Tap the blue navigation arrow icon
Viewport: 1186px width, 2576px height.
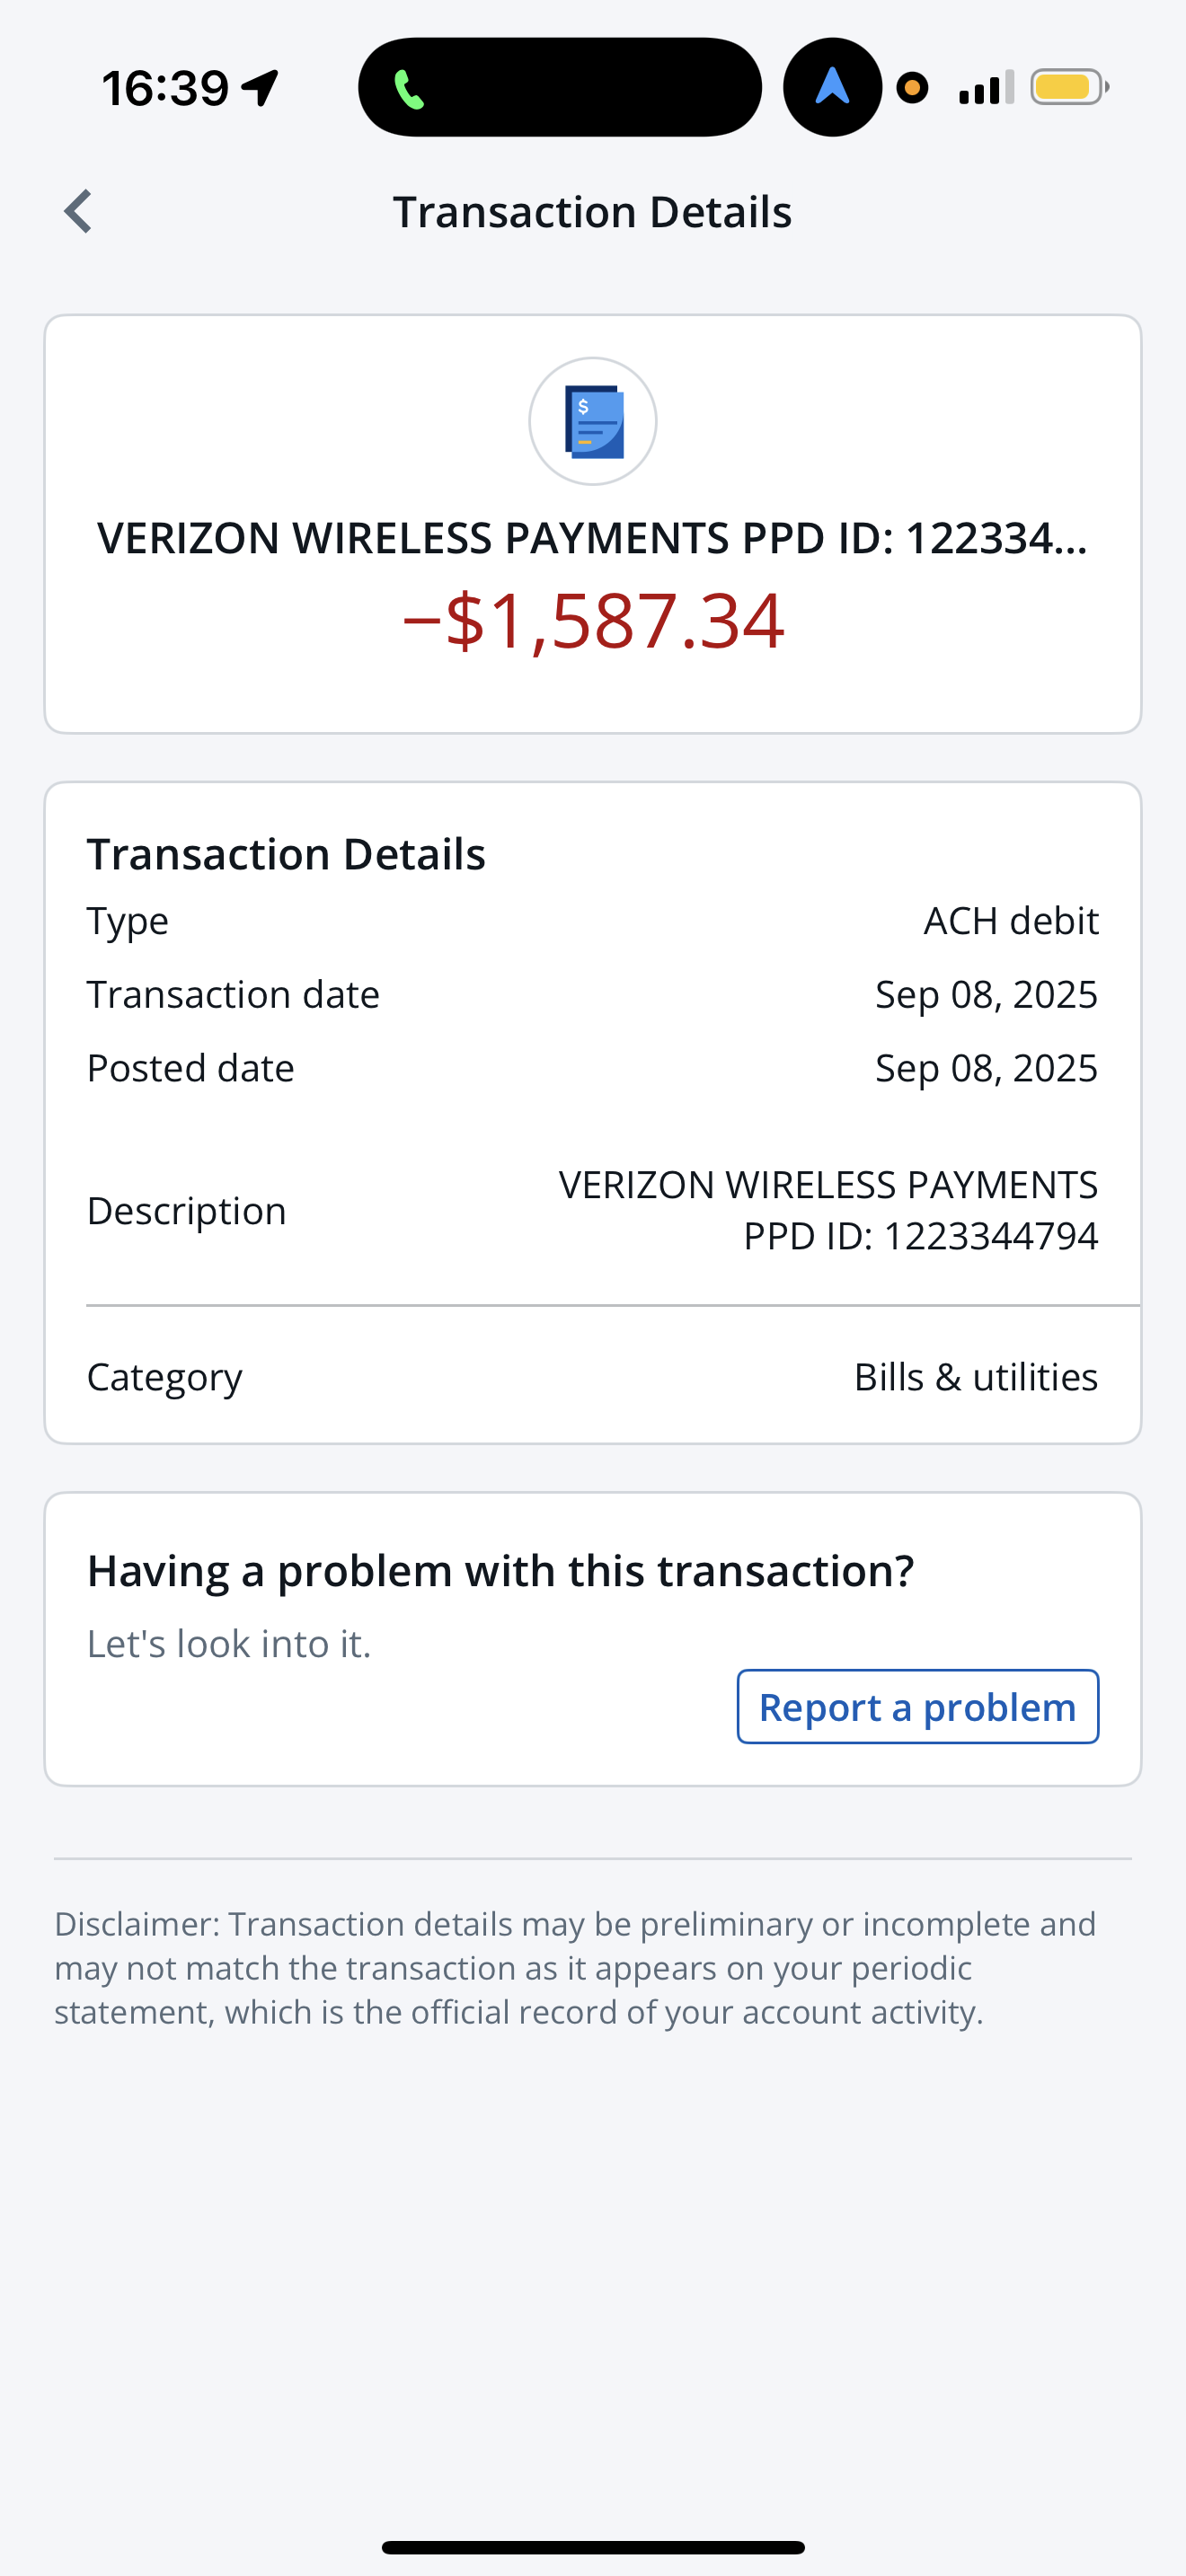832,88
